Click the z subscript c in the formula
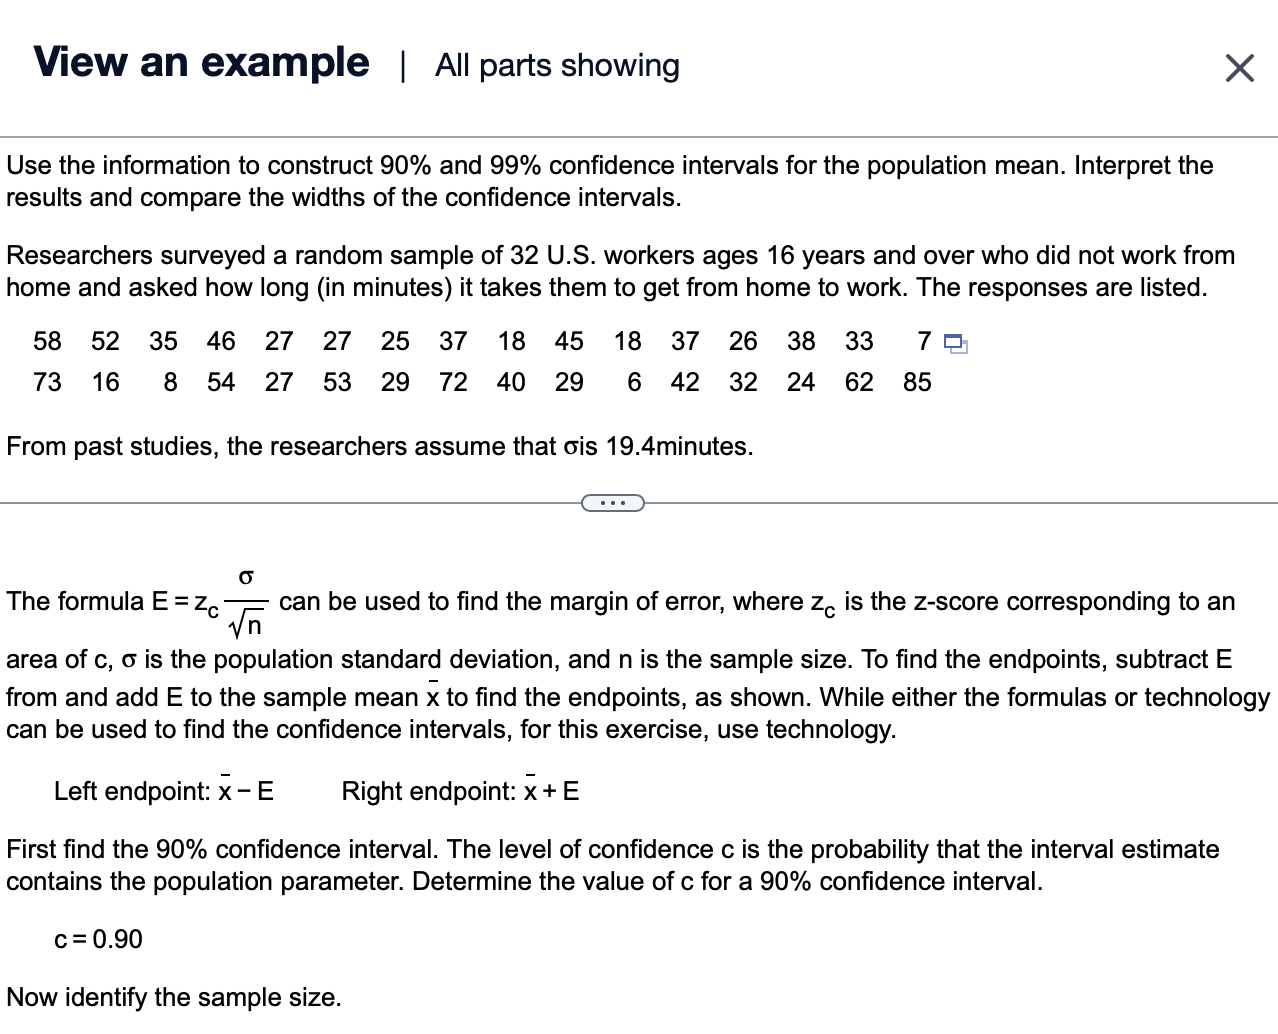 coord(208,604)
